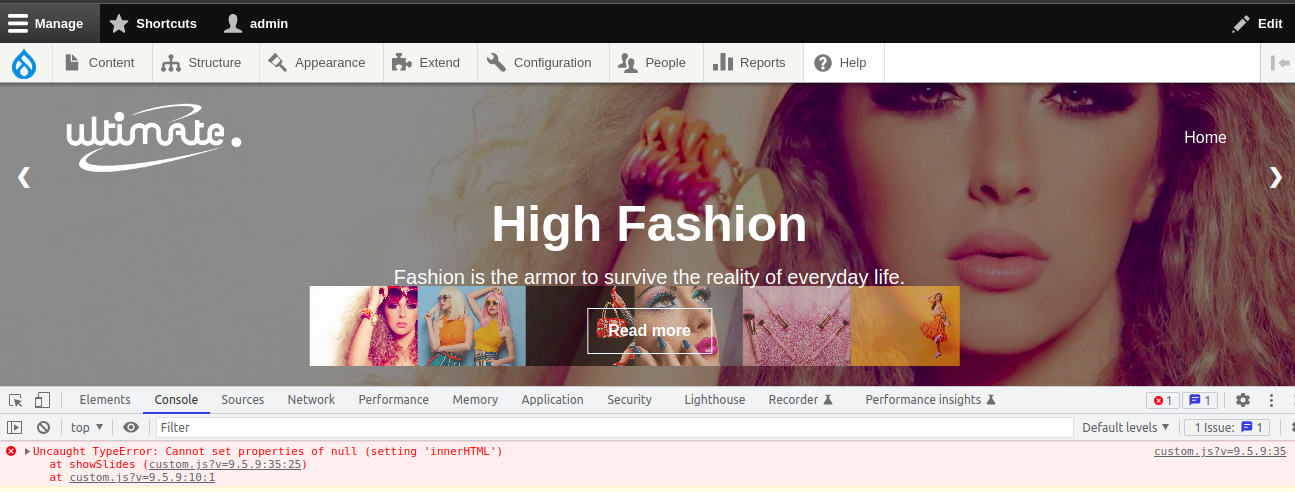This screenshot has height=492, width=1295.
Task: Open the 'top' JavaScript context dropdown
Action: tap(87, 428)
